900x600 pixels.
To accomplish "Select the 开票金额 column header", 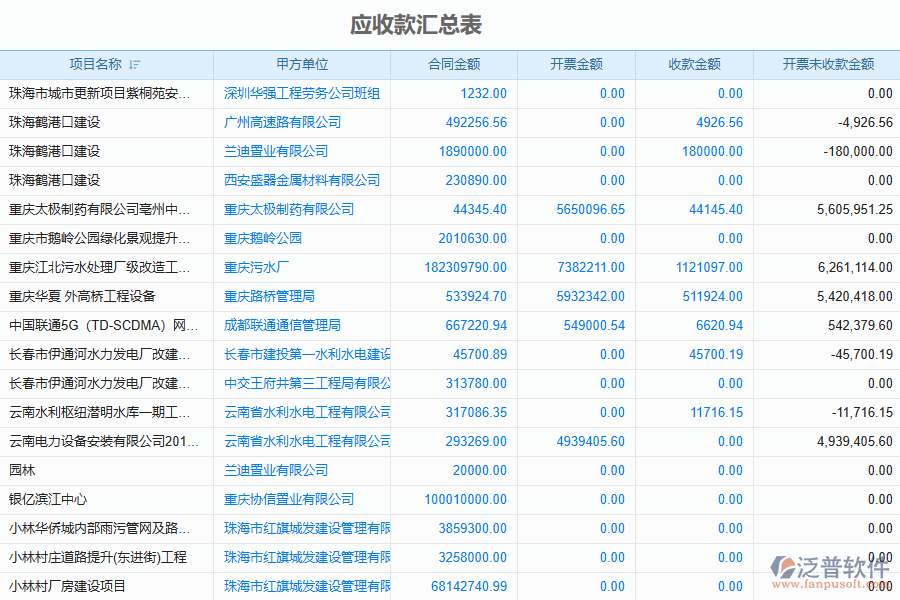I will click(576, 64).
